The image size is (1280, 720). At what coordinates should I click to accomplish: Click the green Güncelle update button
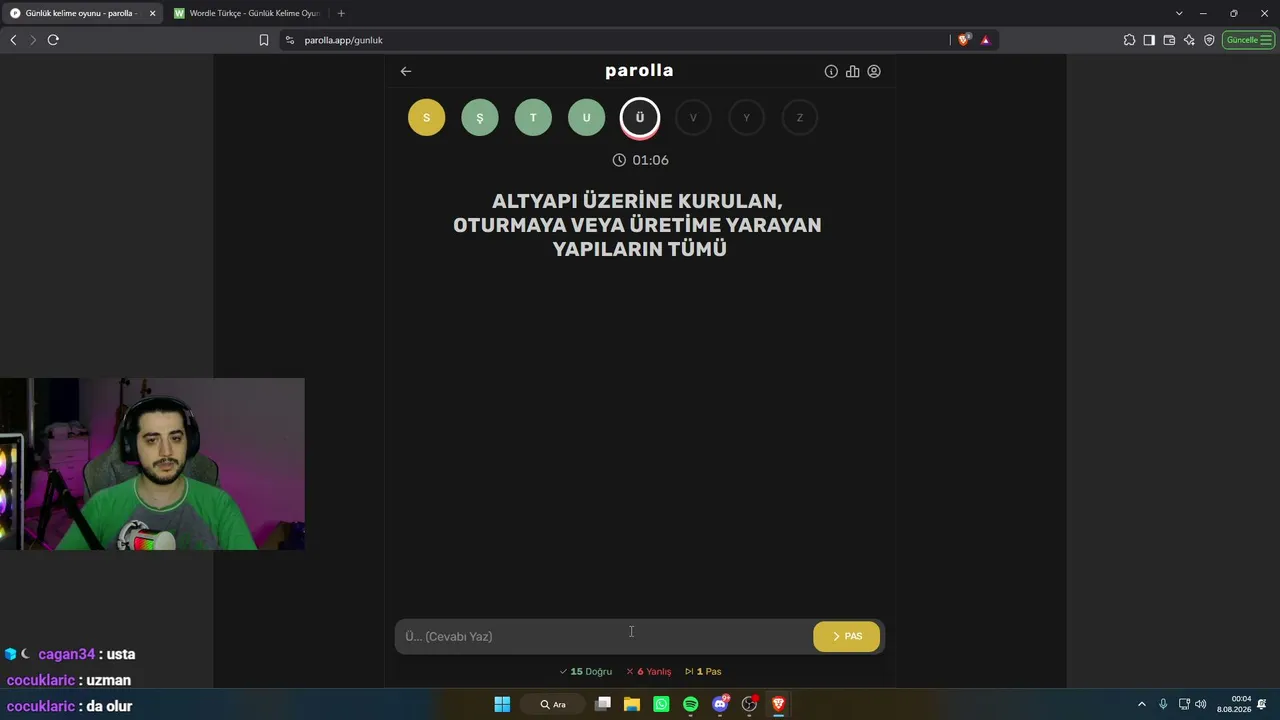(1248, 40)
